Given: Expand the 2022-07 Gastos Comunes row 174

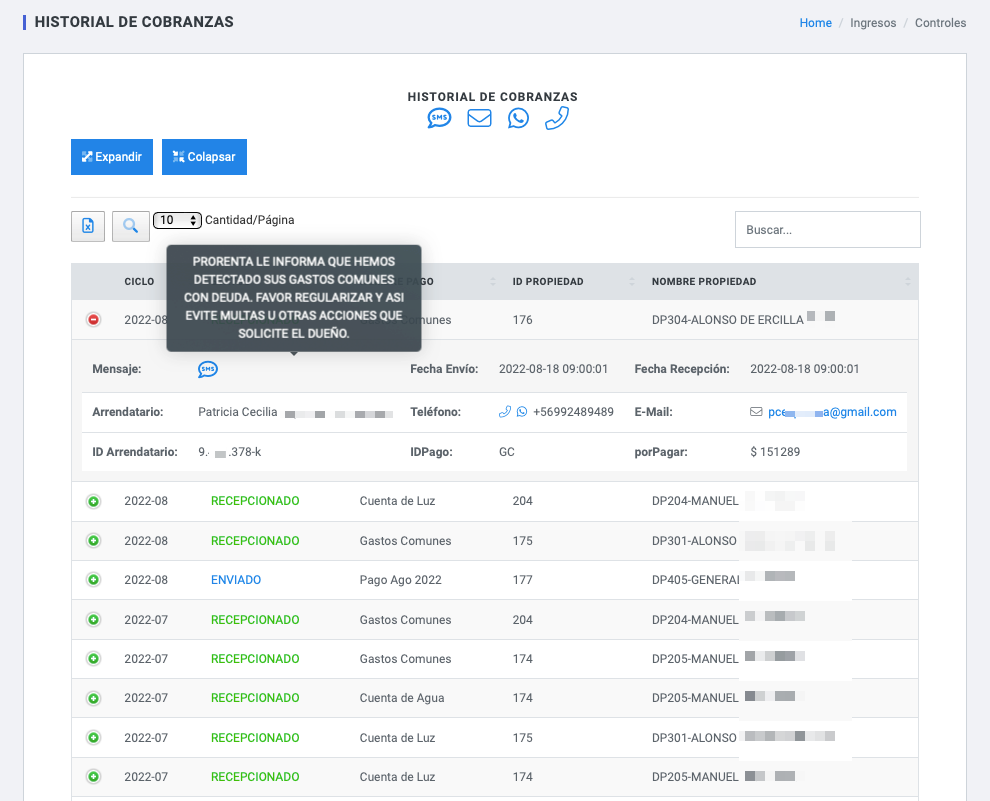Looking at the screenshot, I should pyautogui.click(x=93, y=659).
